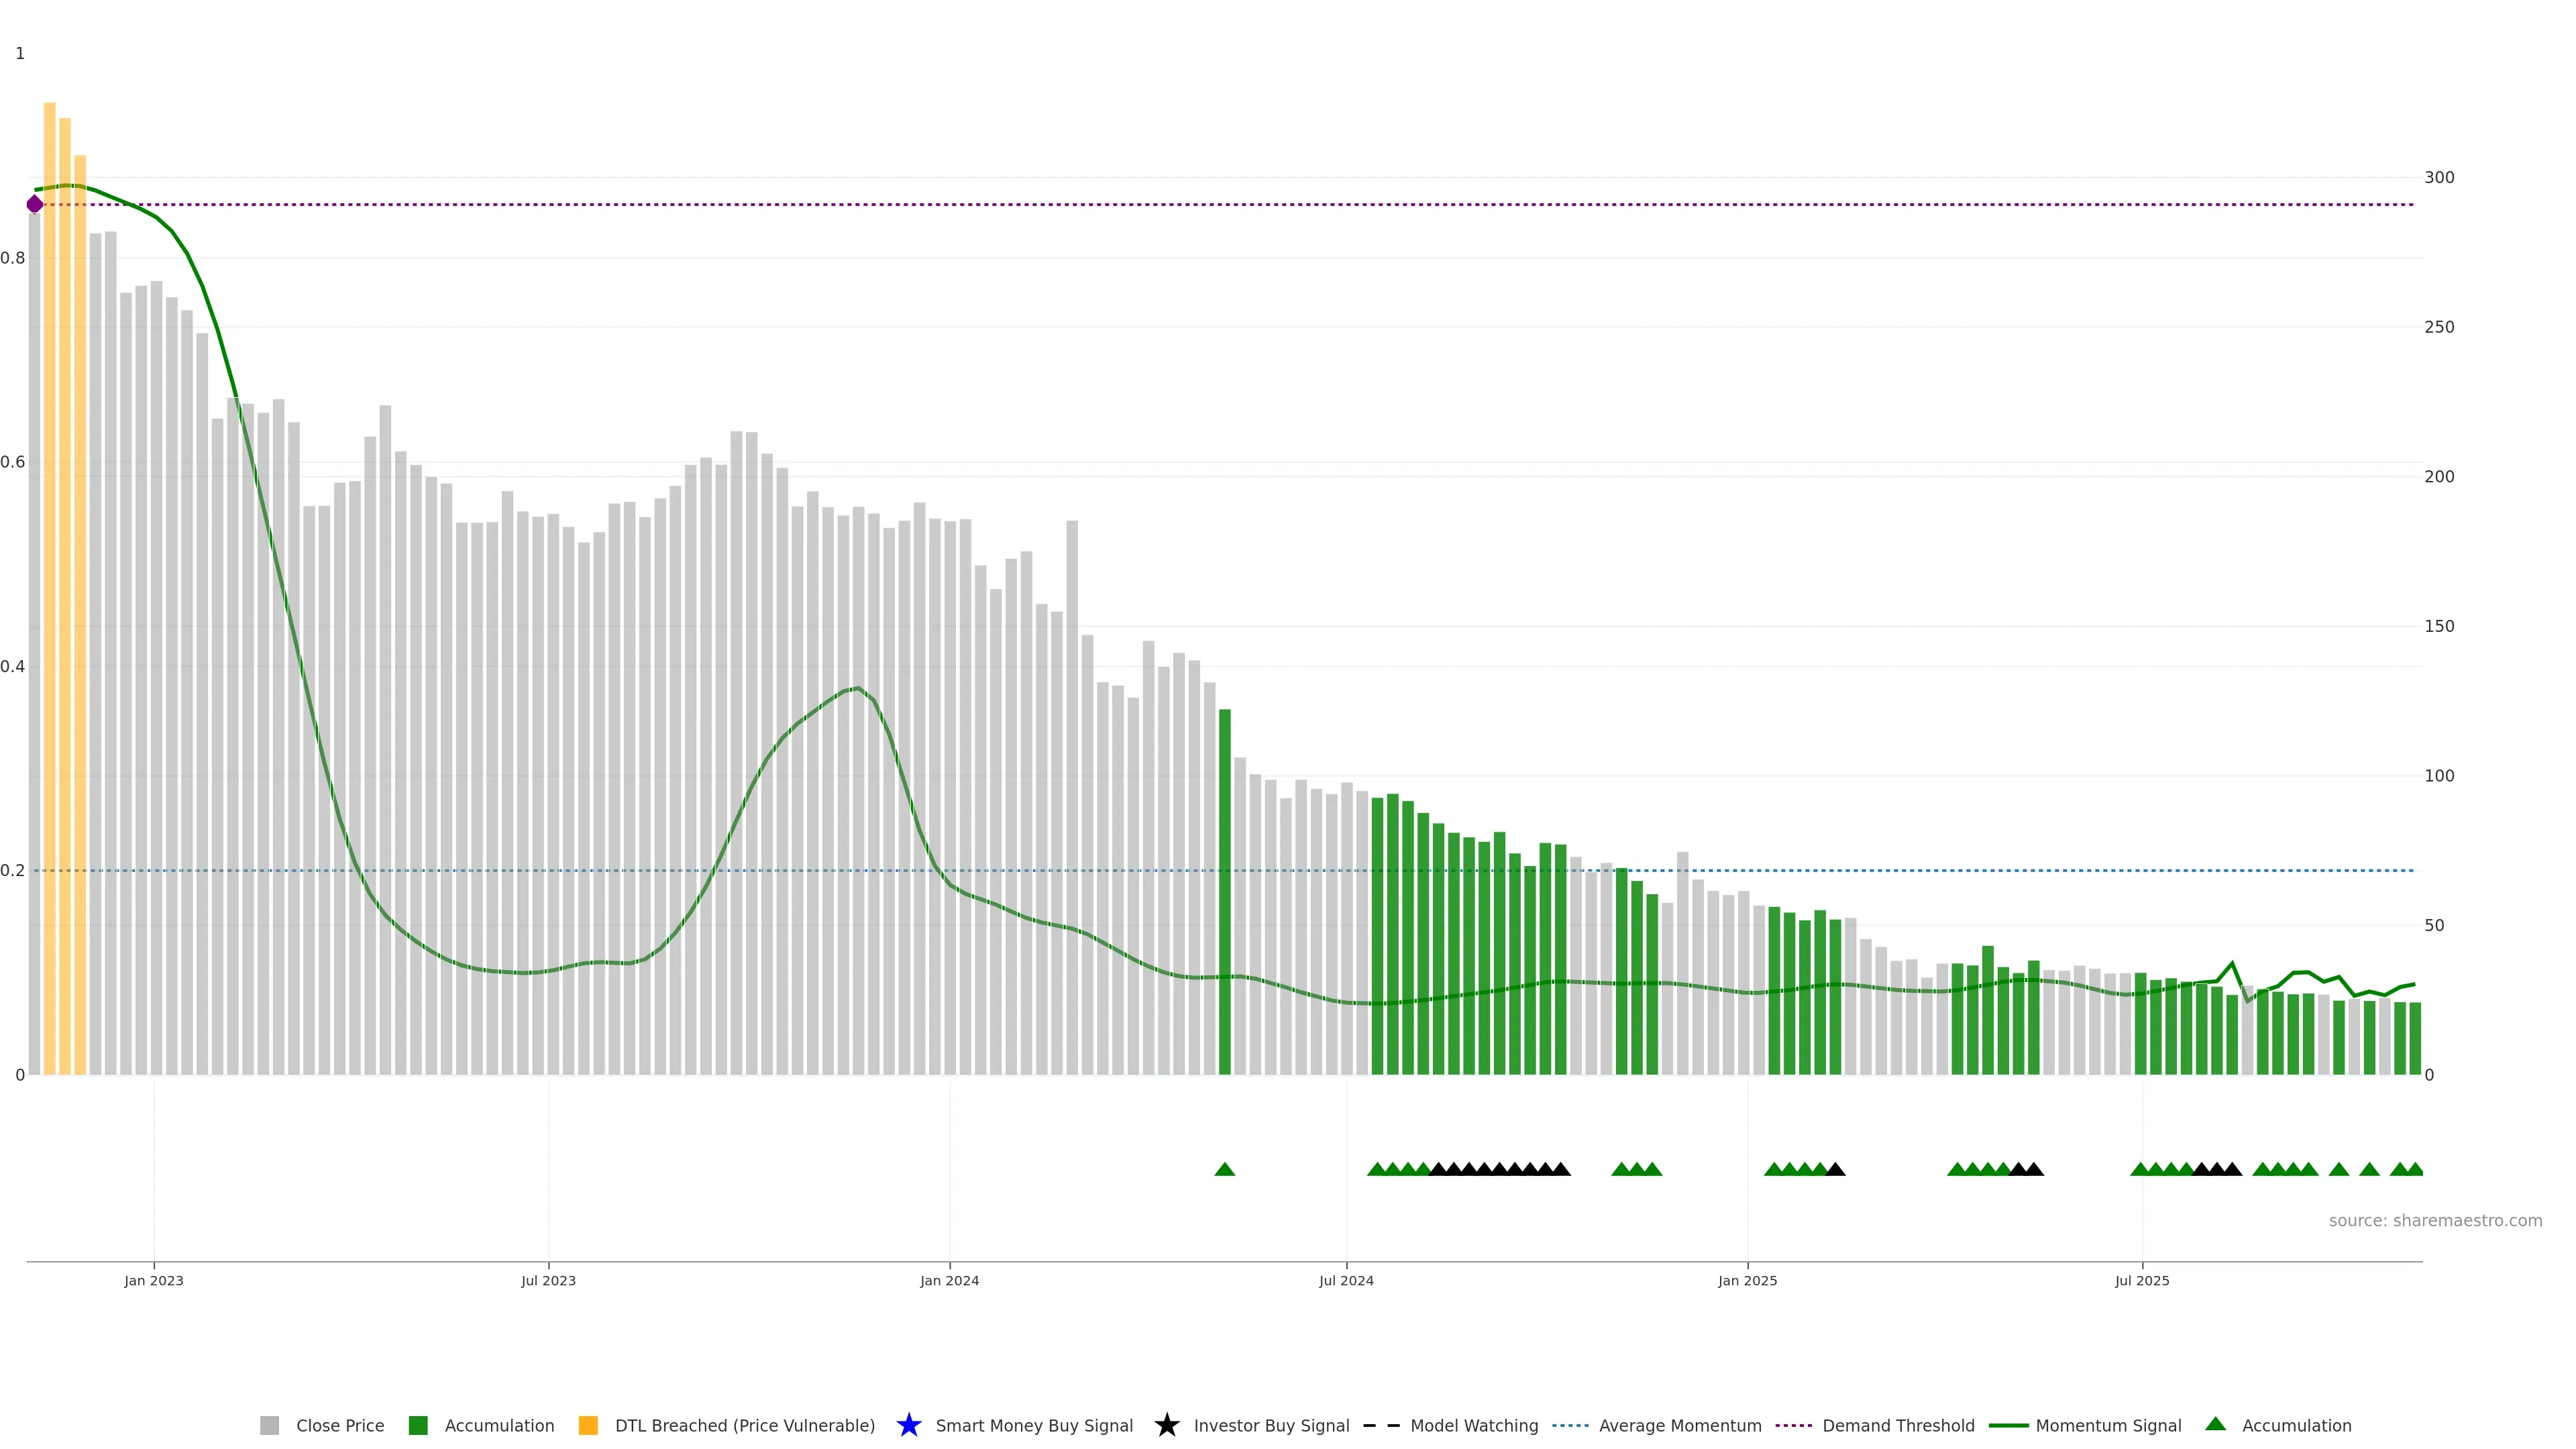The height and width of the screenshot is (1449, 2576).
Task: Click the purple diamond demand threshold marker
Action: coord(35,204)
